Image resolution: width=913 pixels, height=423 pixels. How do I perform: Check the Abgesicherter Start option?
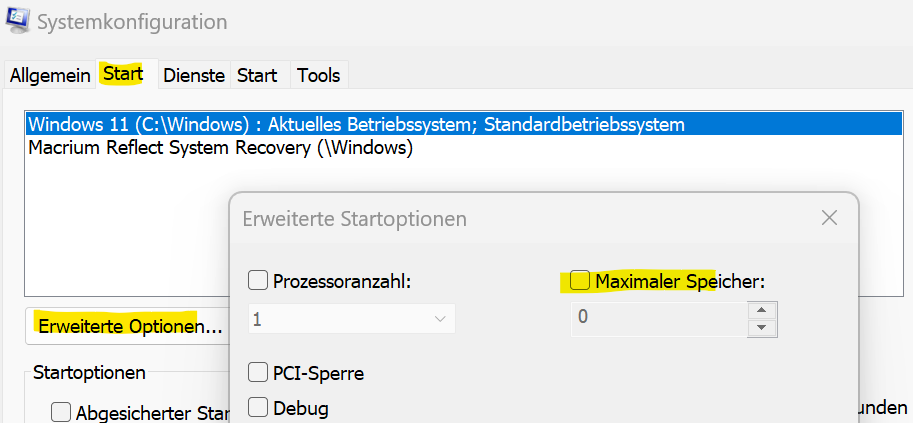[61, 412]
